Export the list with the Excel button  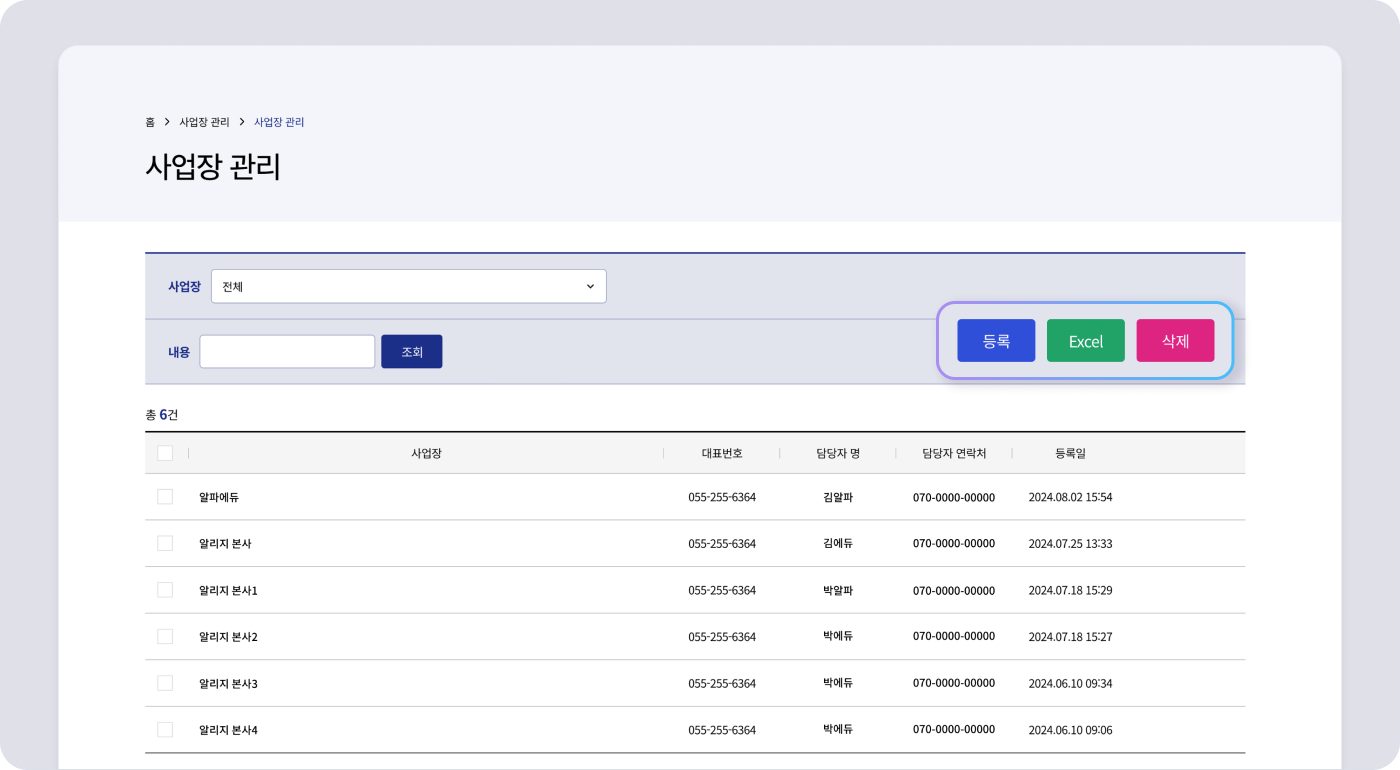coord(1085,341)
